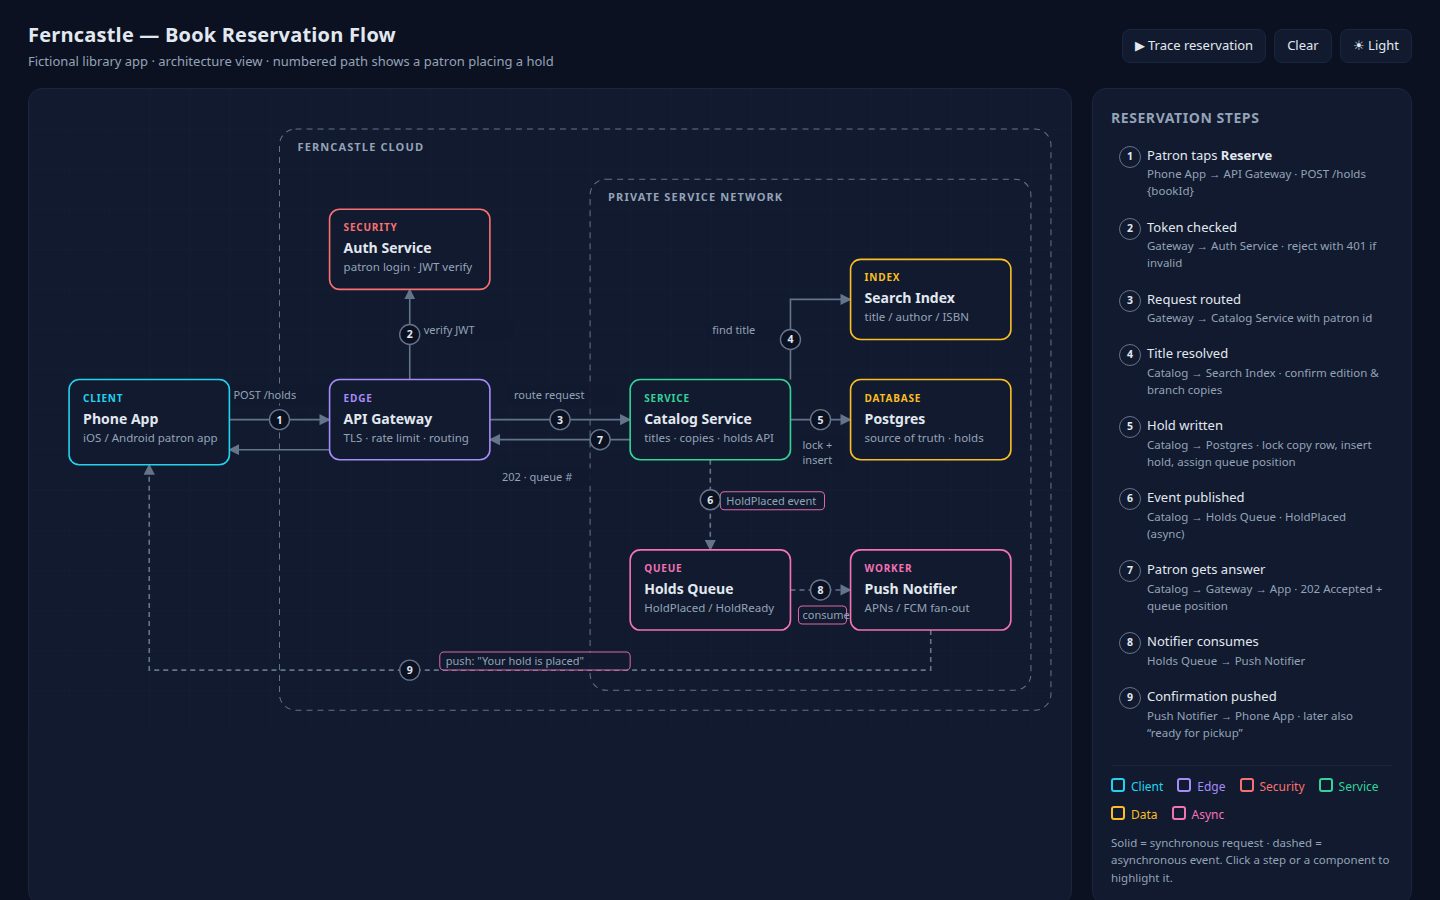Viewport: 1440px width, 900px height.
Task: Select the Async legend swatch
Action: coord(1179,814)
